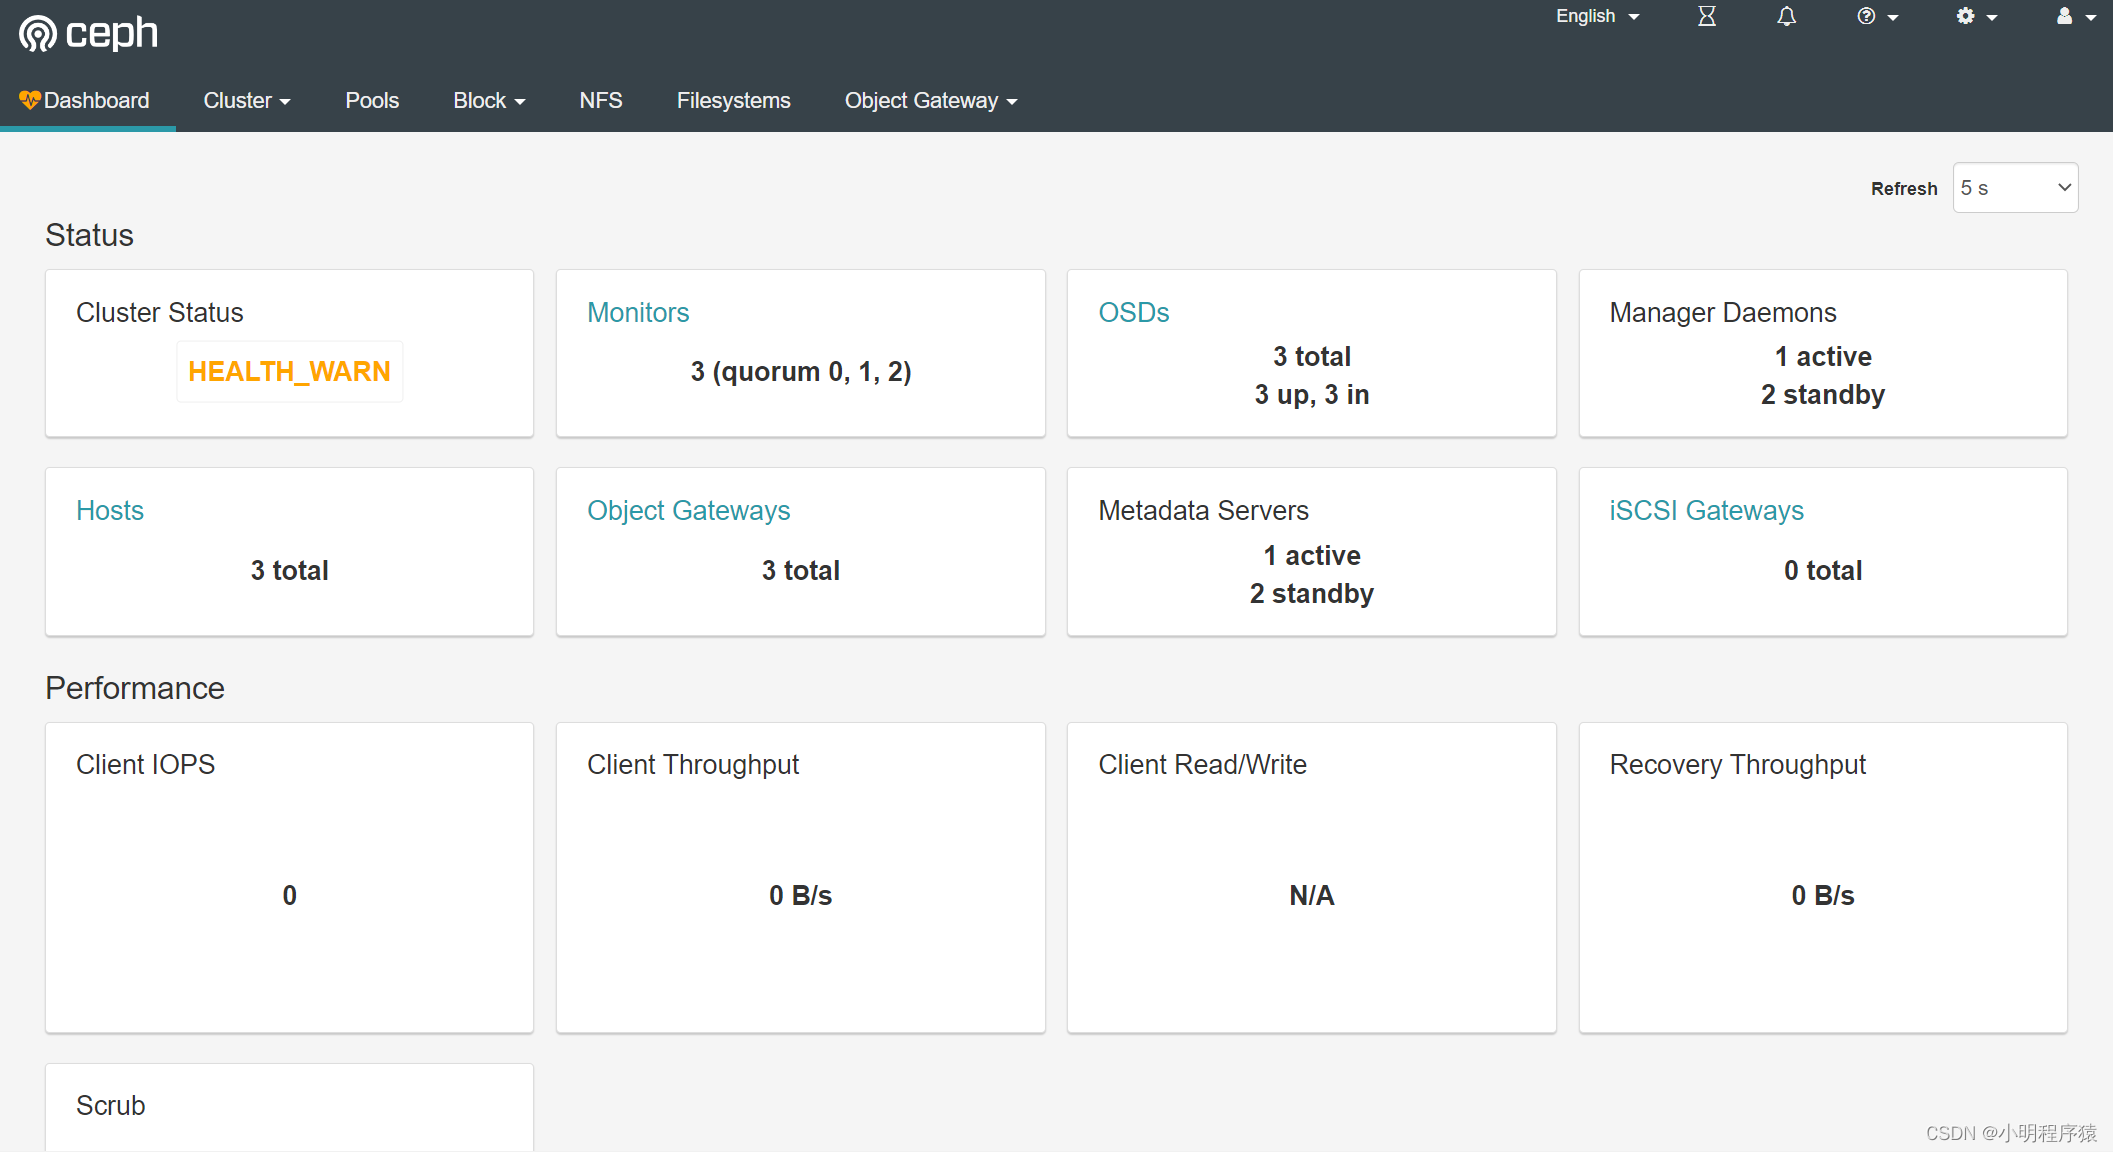Open the task queue hourglass icon

[x=1707, y=16]
